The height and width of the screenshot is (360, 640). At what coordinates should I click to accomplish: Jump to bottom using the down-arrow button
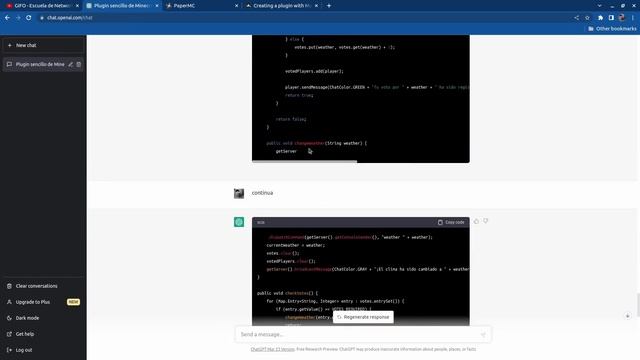coord(627,316)
